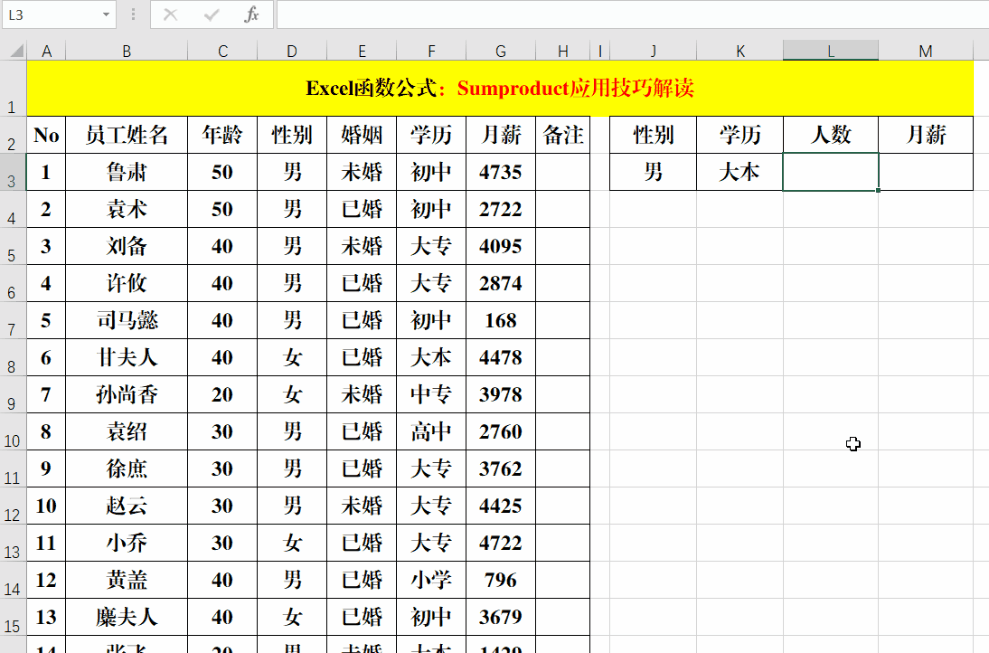Click the Name Box showing L3
This screenshot has height=653, width=989.
click(50, 15)
